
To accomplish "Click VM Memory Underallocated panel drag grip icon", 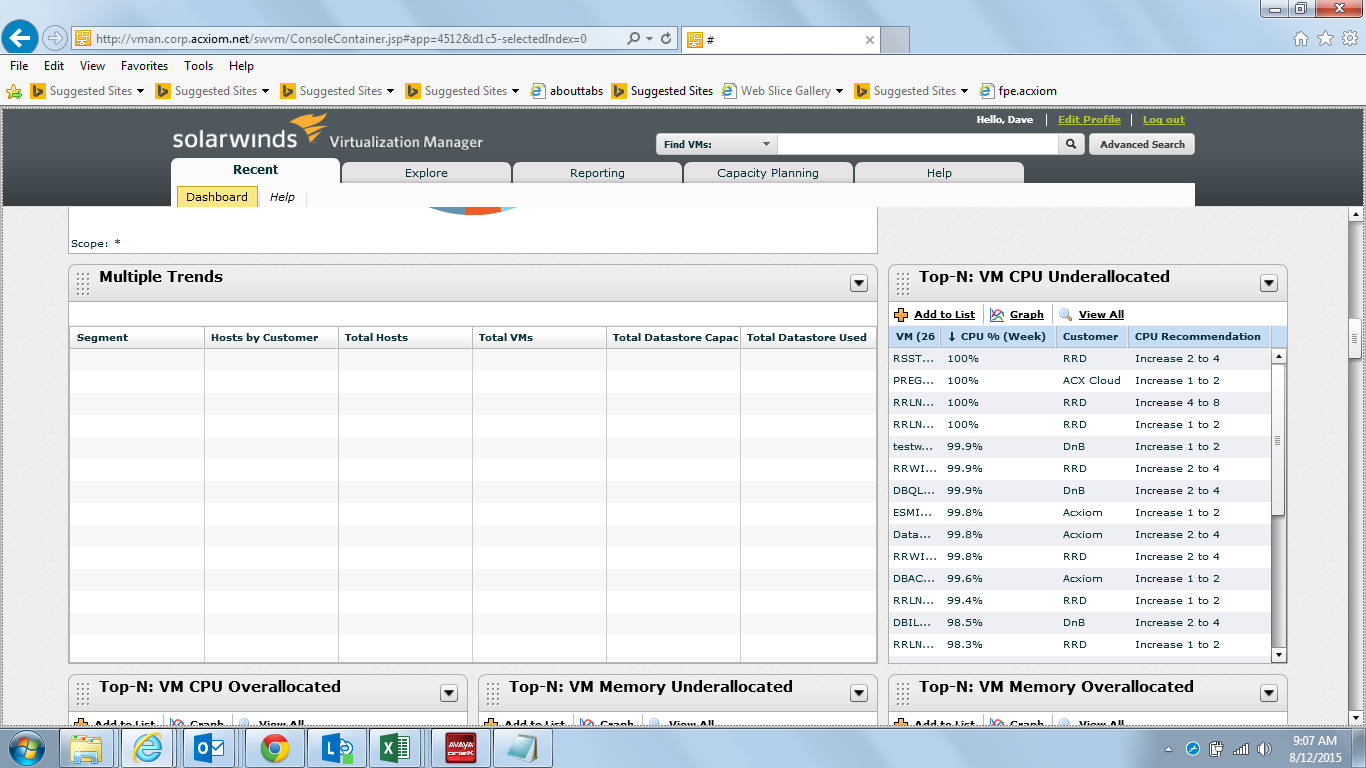I will [493, 694].
